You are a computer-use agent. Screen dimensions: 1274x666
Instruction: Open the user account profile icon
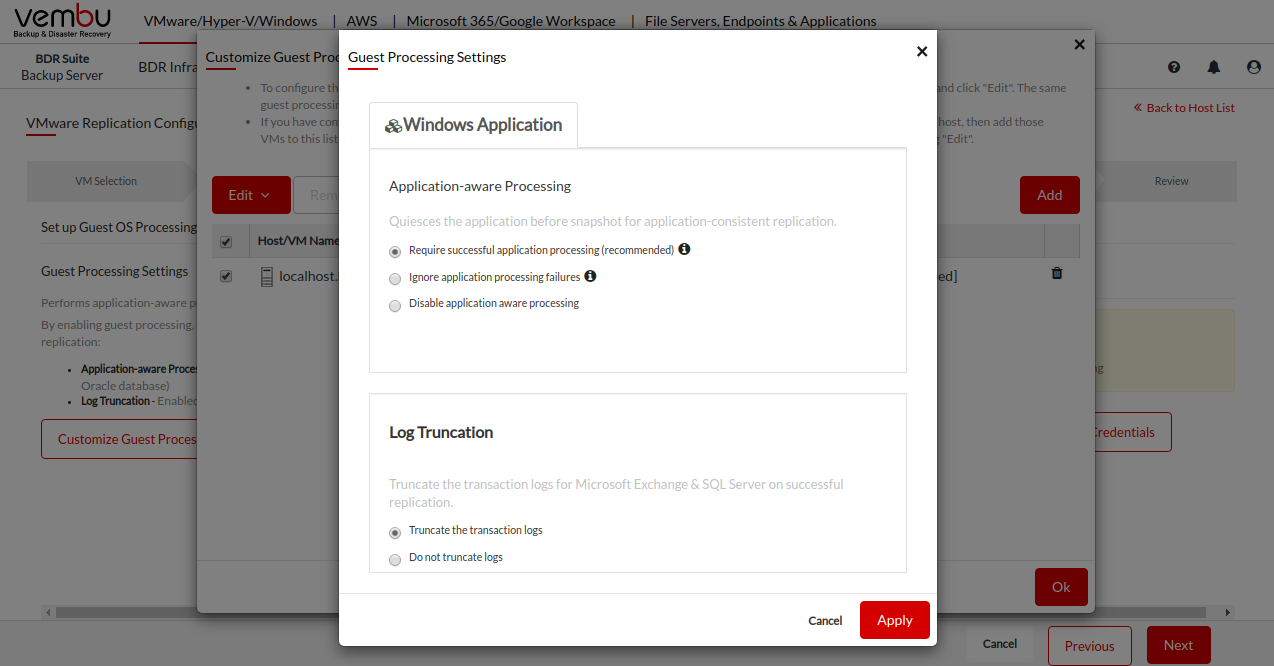(x=1254, y=67)
